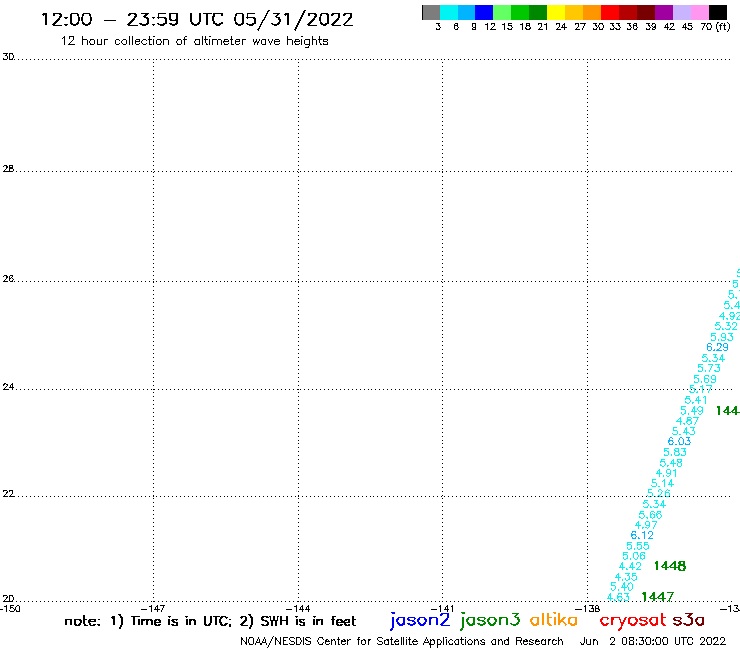Pick the light blue 9 ft swatch

466,13
